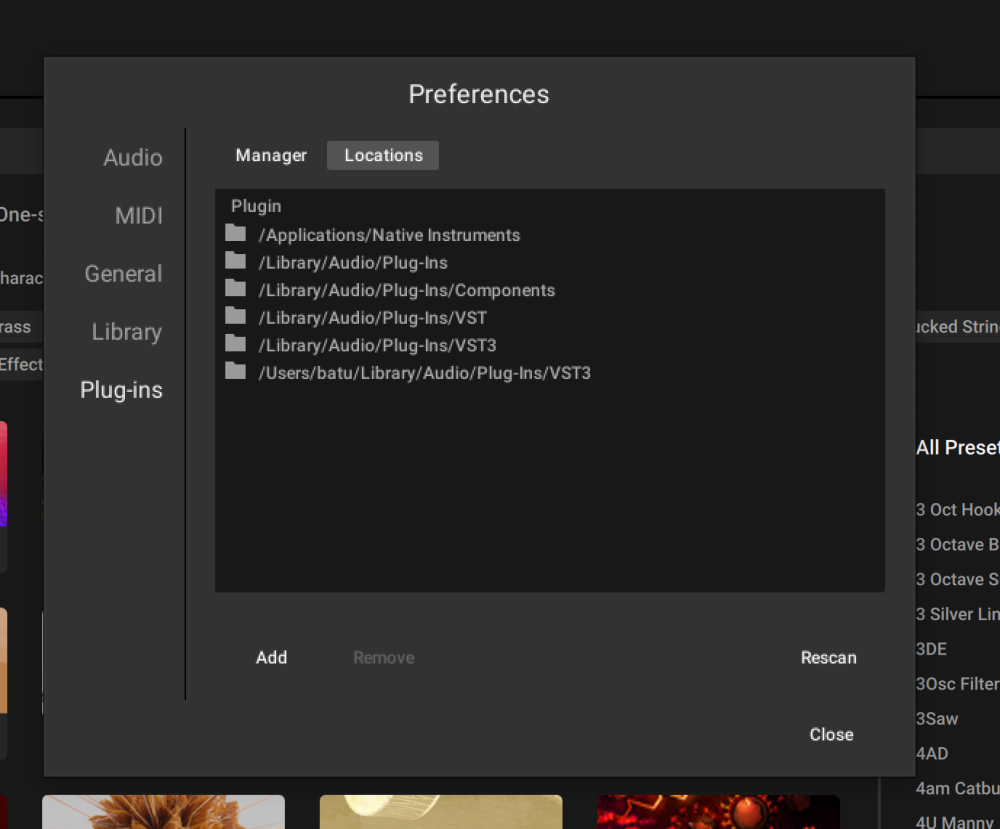1000x829 pixels.
Task: Select the 3DE preset
Action: click(x=931, y=649)
